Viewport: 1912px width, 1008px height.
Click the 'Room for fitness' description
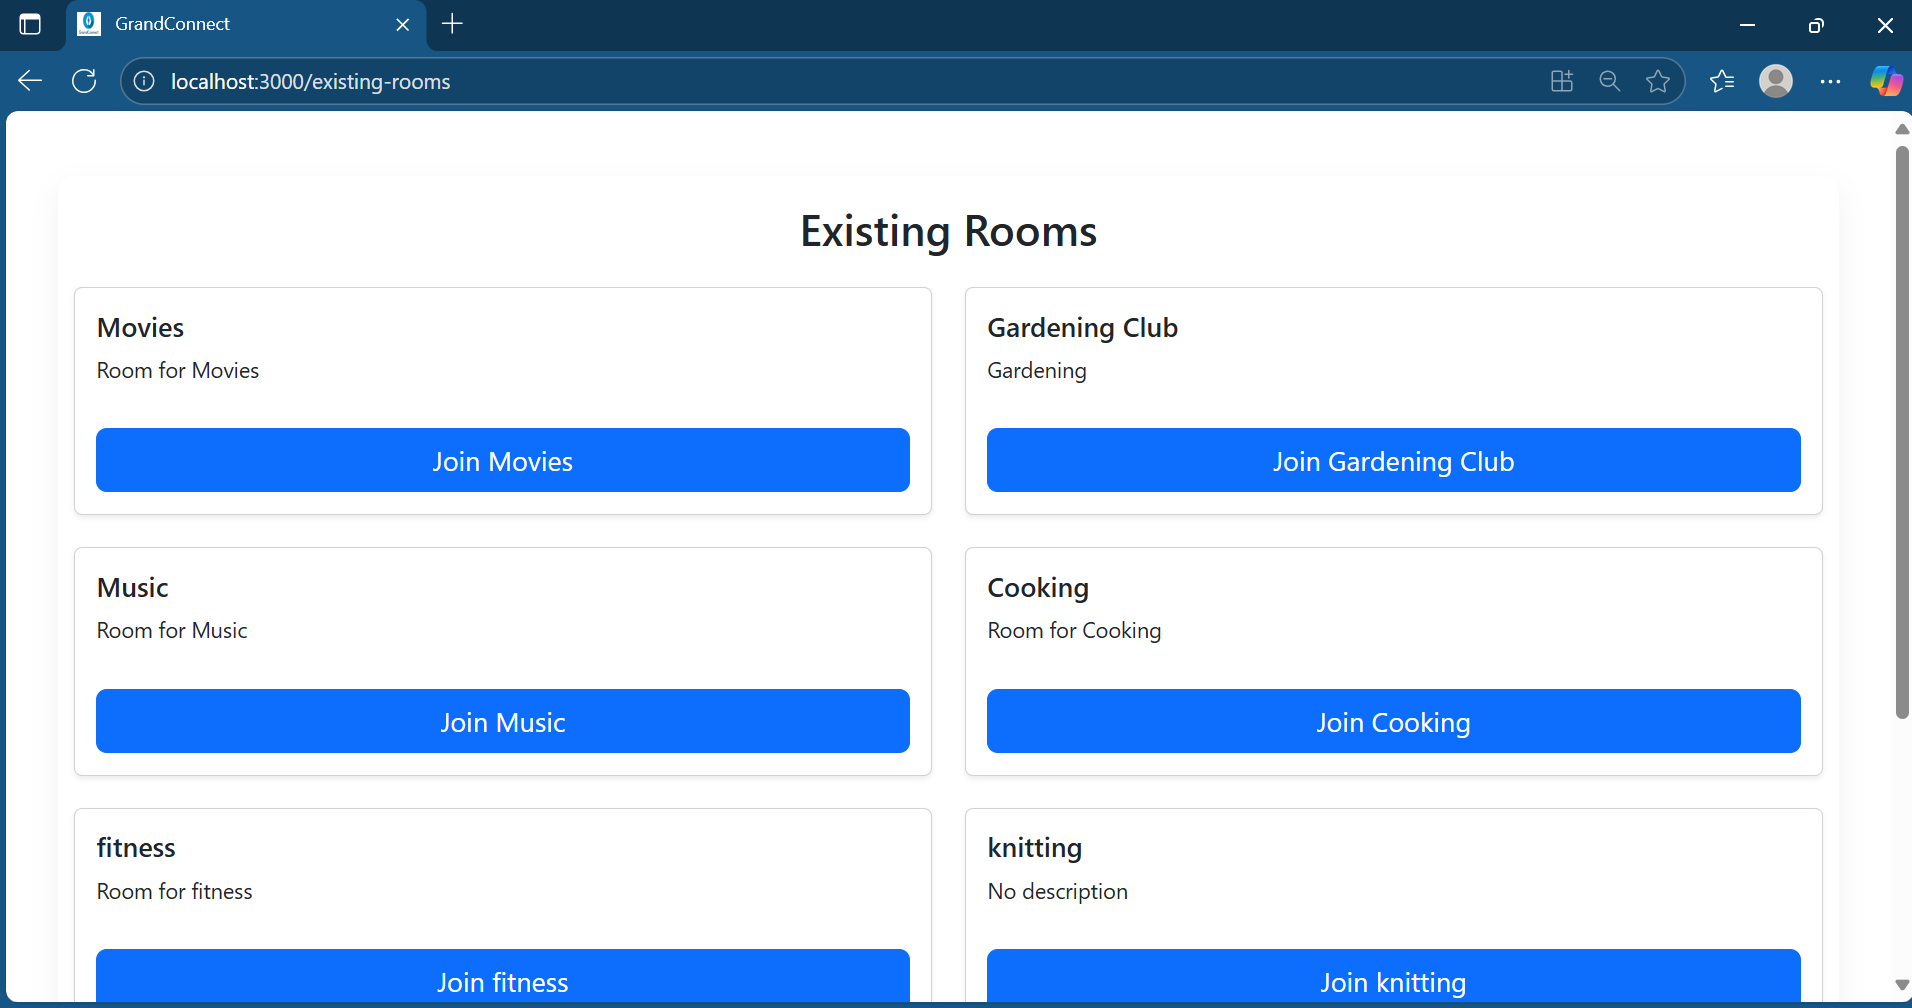174,891
